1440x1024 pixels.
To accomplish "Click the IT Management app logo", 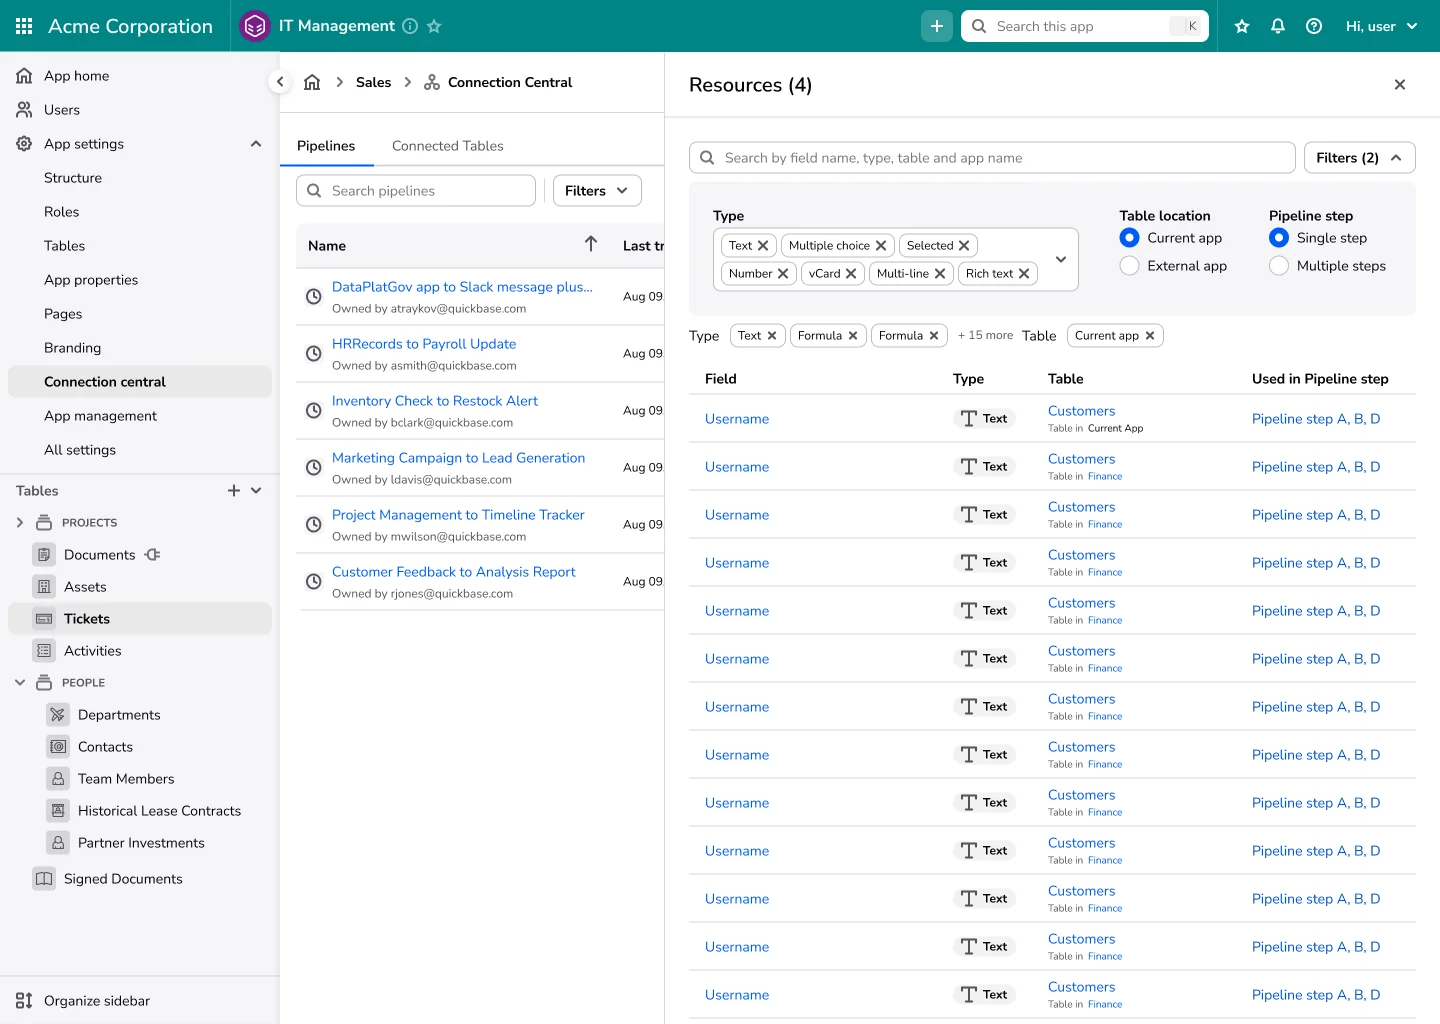I will click(255, 26).
